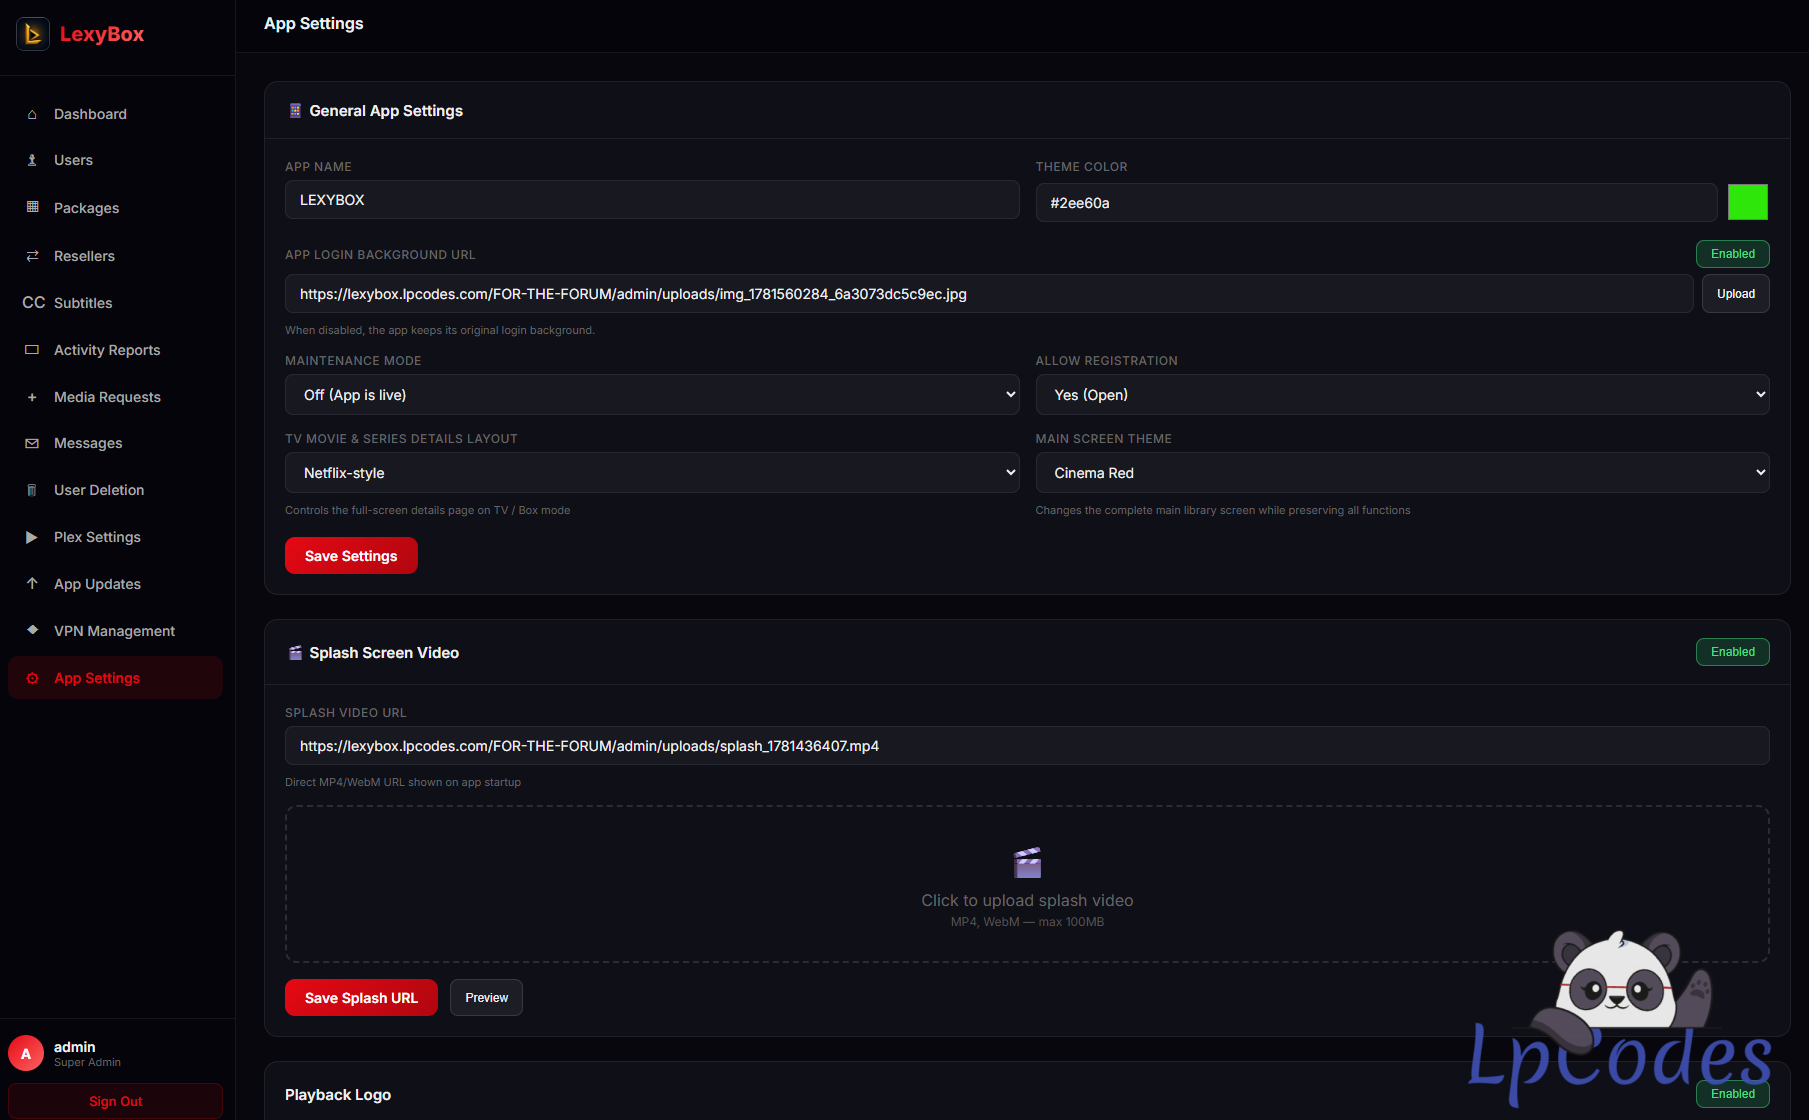Click the Plex Settings play icon
The image size is (1809, 1120).
(32, 537)
